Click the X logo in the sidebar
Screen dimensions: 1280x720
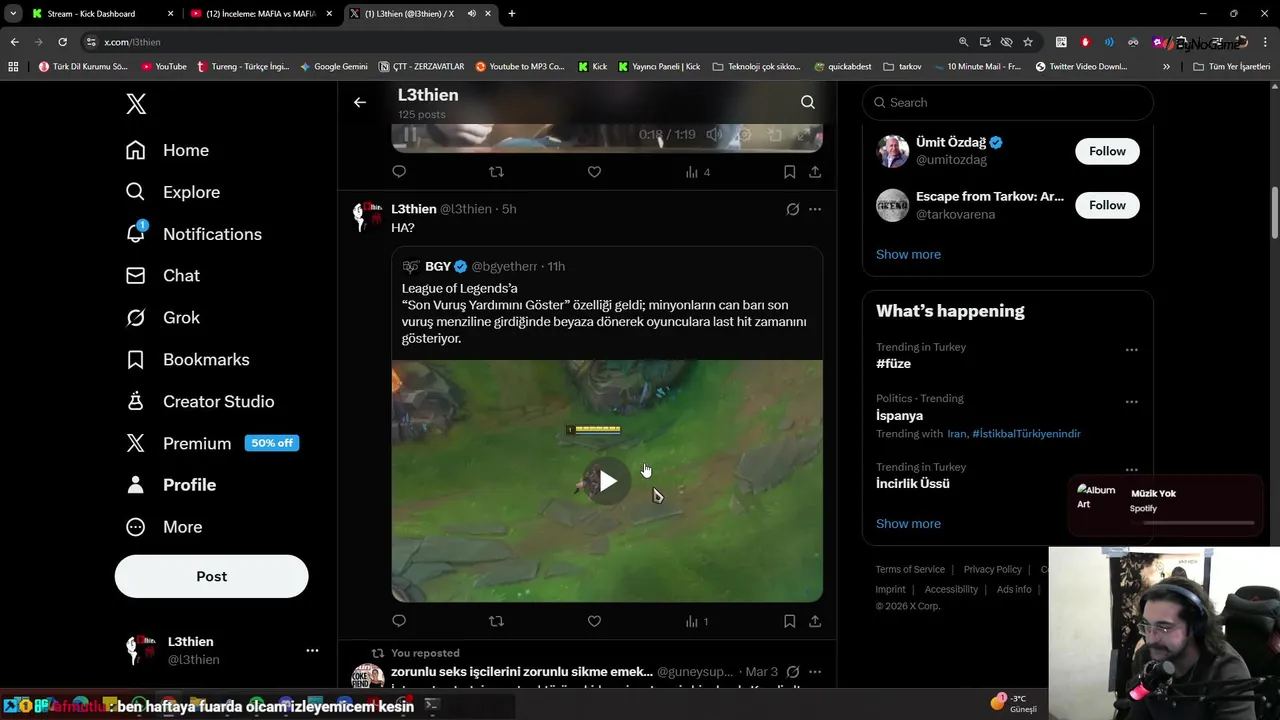[136, 104]
